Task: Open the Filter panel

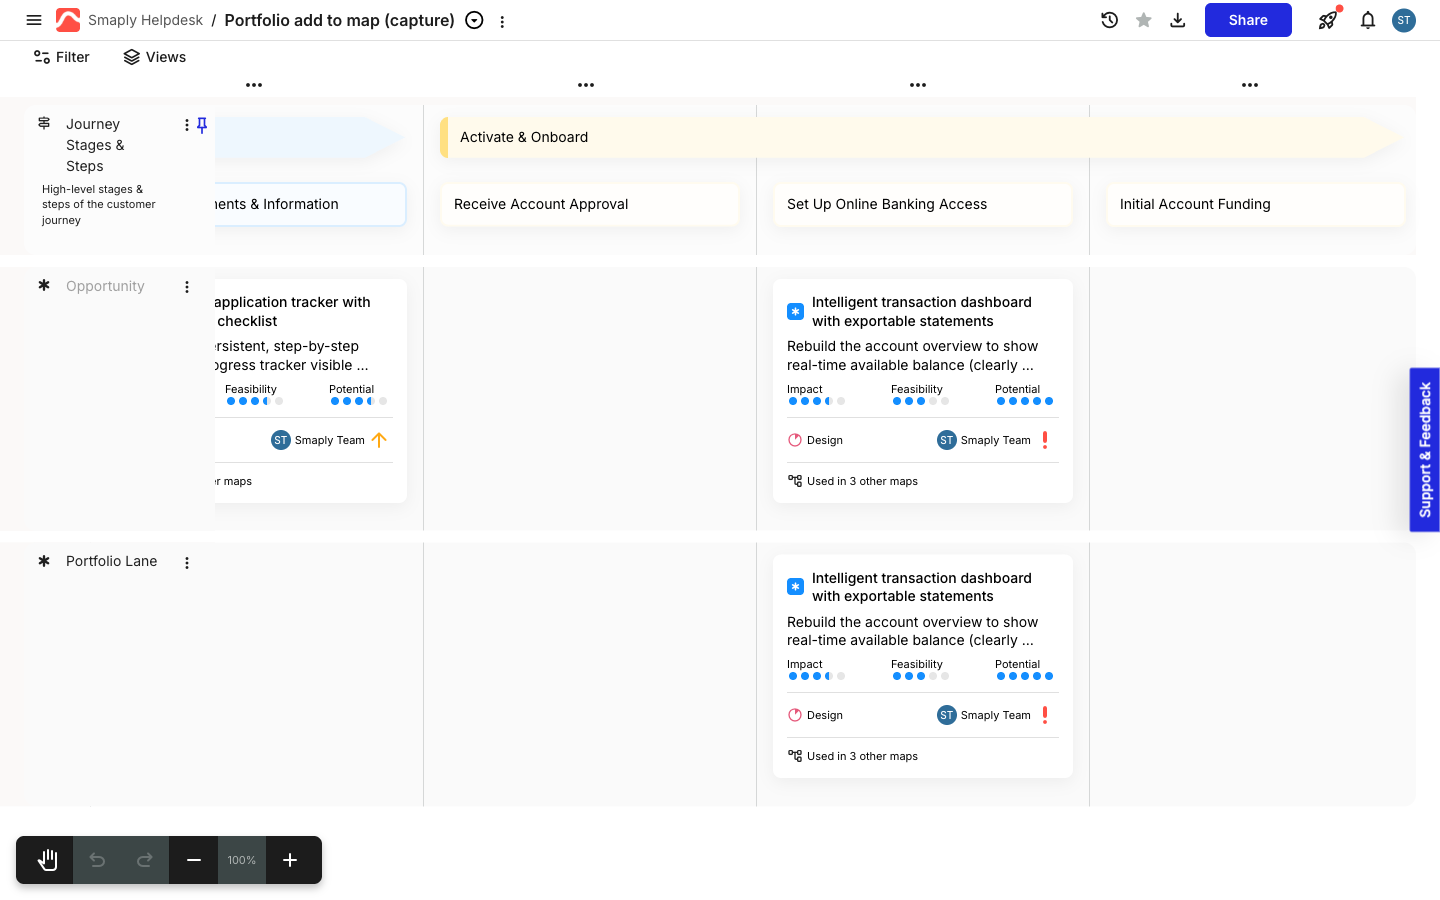Action: (x=62, y=57)
